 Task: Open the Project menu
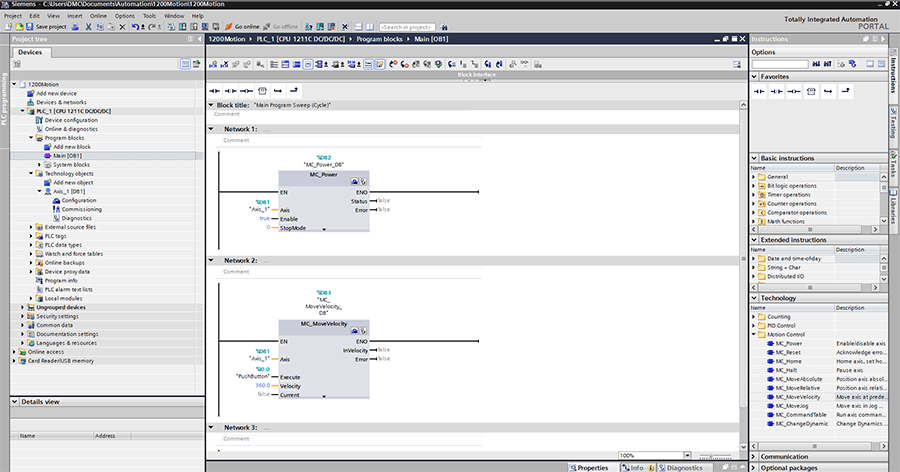coord(13,16)
